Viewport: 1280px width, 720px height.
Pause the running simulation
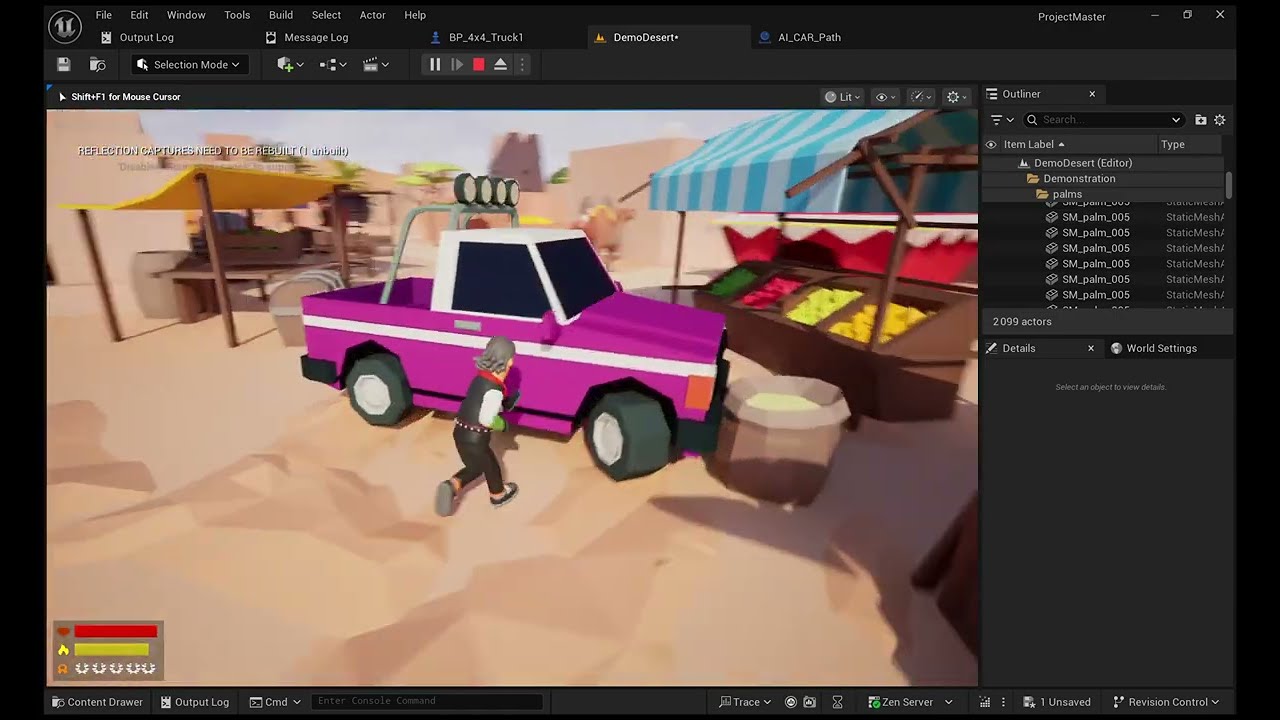tap(435, 65)
